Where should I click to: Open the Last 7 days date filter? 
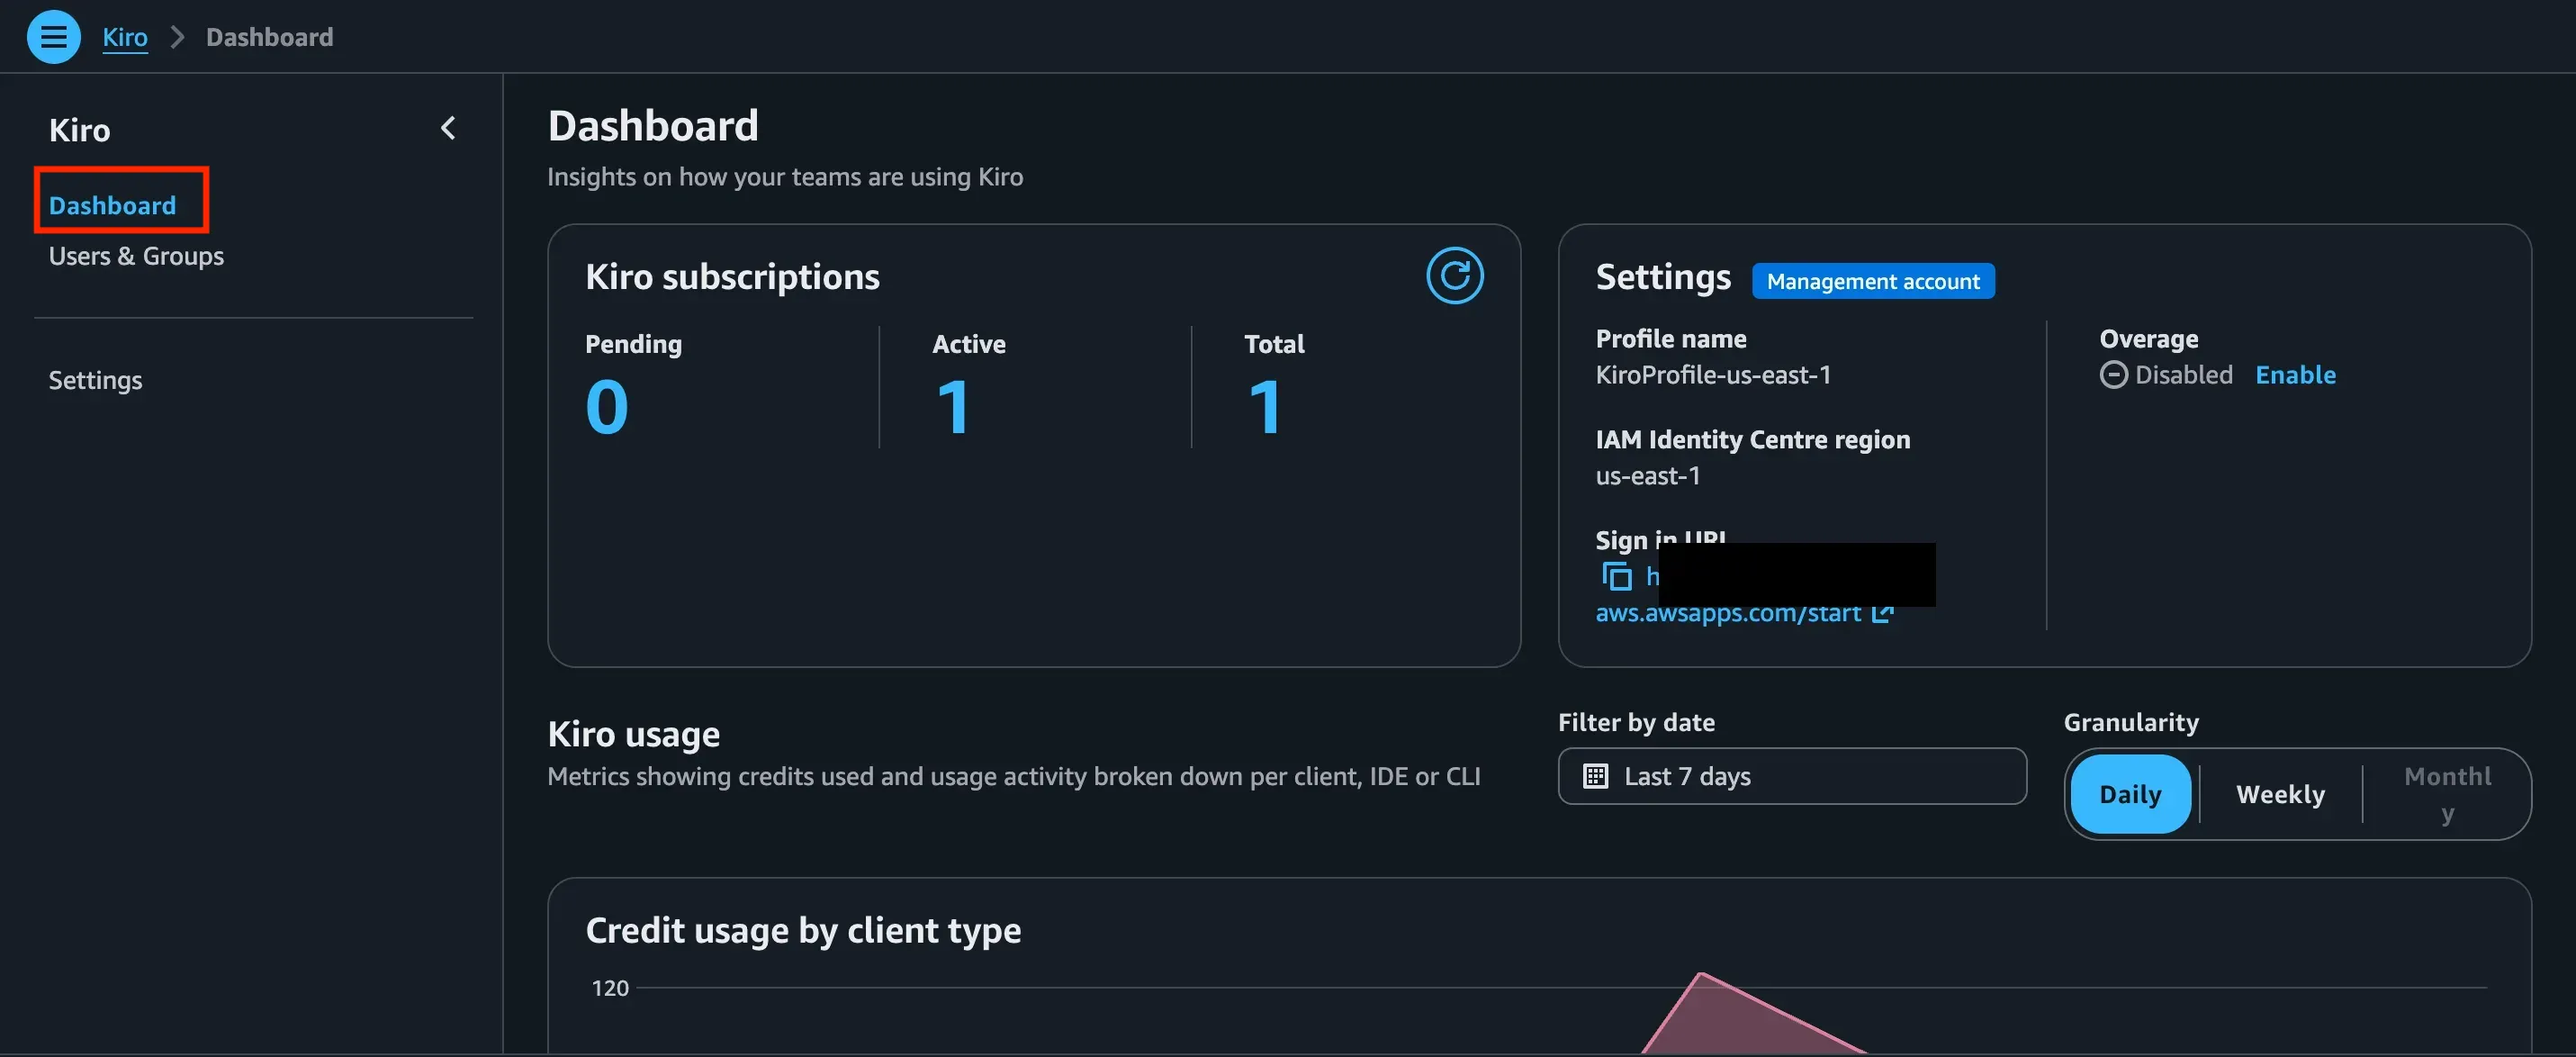tap(1792, 776)
